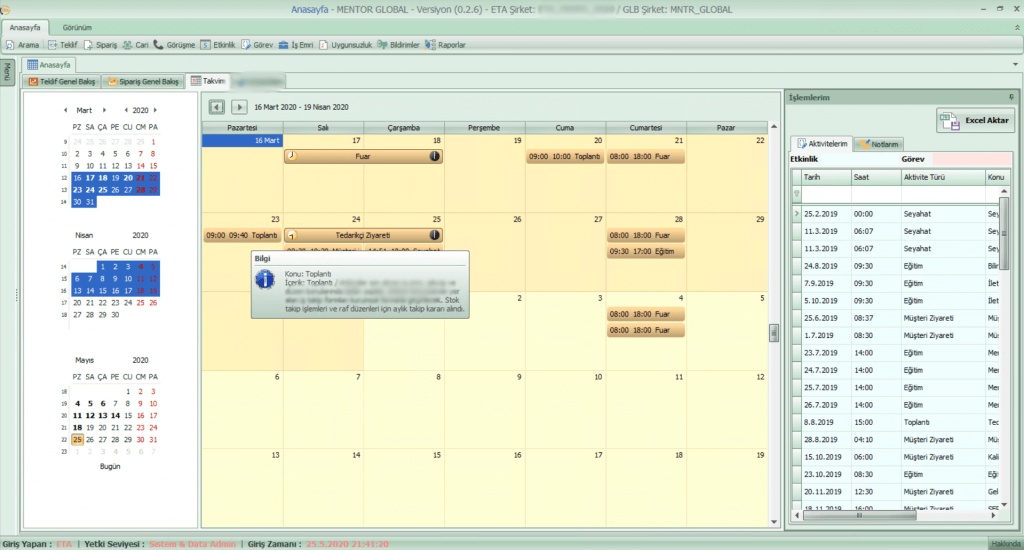
Task: Open the Teklif toolbar item
Action: coord(63,45)
